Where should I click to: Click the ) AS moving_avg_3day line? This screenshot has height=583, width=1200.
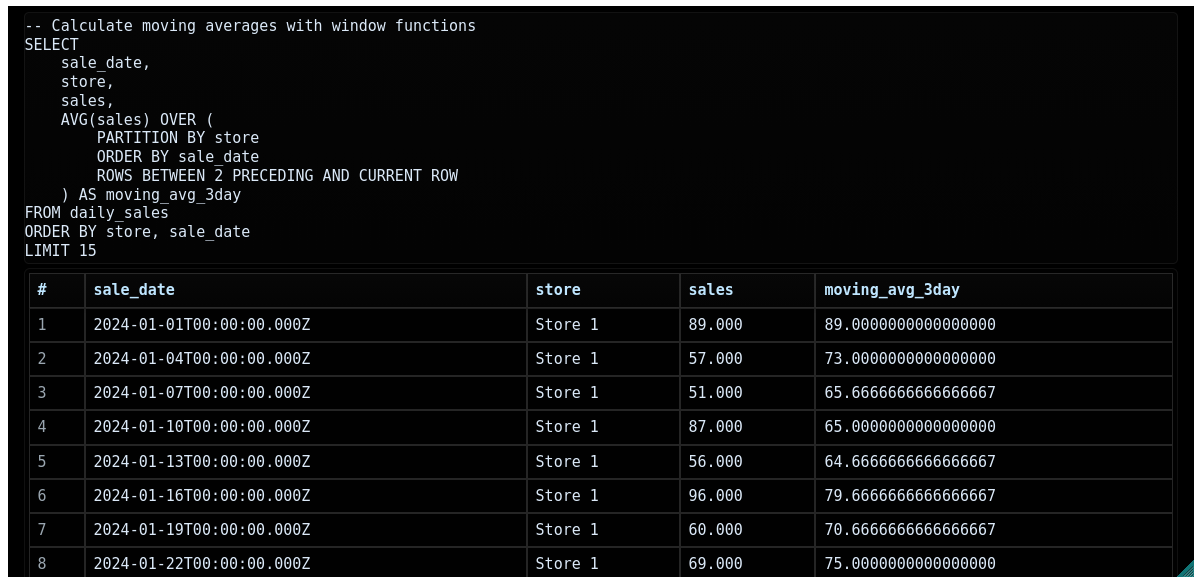(x=151, y=195)
